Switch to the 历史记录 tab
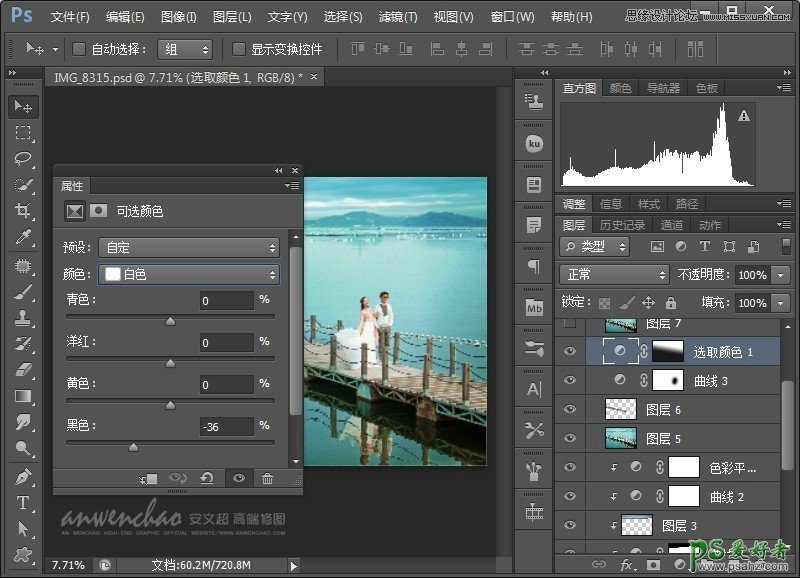Screen dimensions: 800x578 (622, 225)
